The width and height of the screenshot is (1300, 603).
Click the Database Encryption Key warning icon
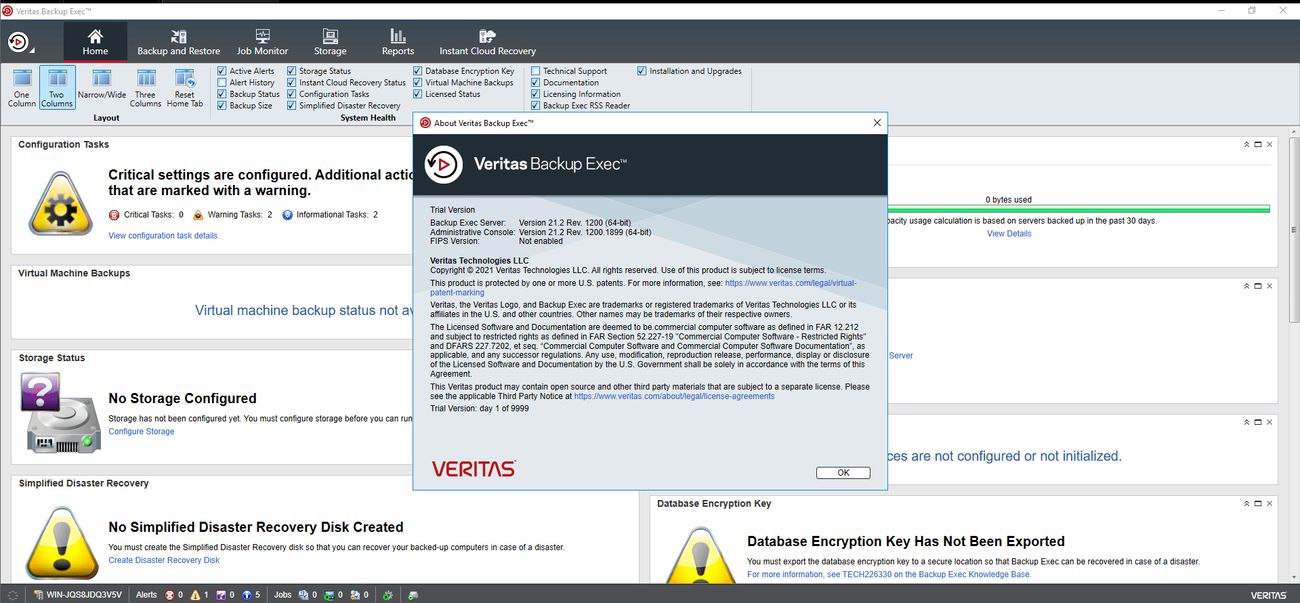(x=700, y=556)
